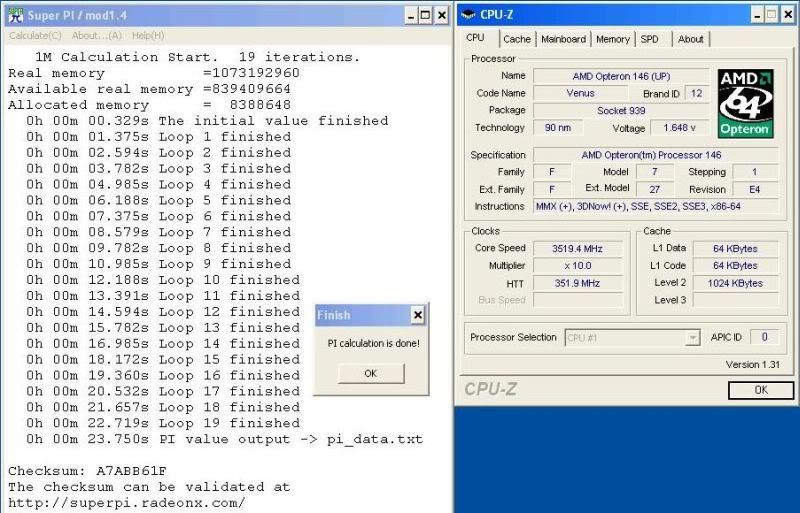Image resolution: width=800 pixels, height=513 pixels.
Task: Click the processor Name field 'AMD Opteron 146 (UP)'
Action: pyautogui.click(x=621, y=76)
